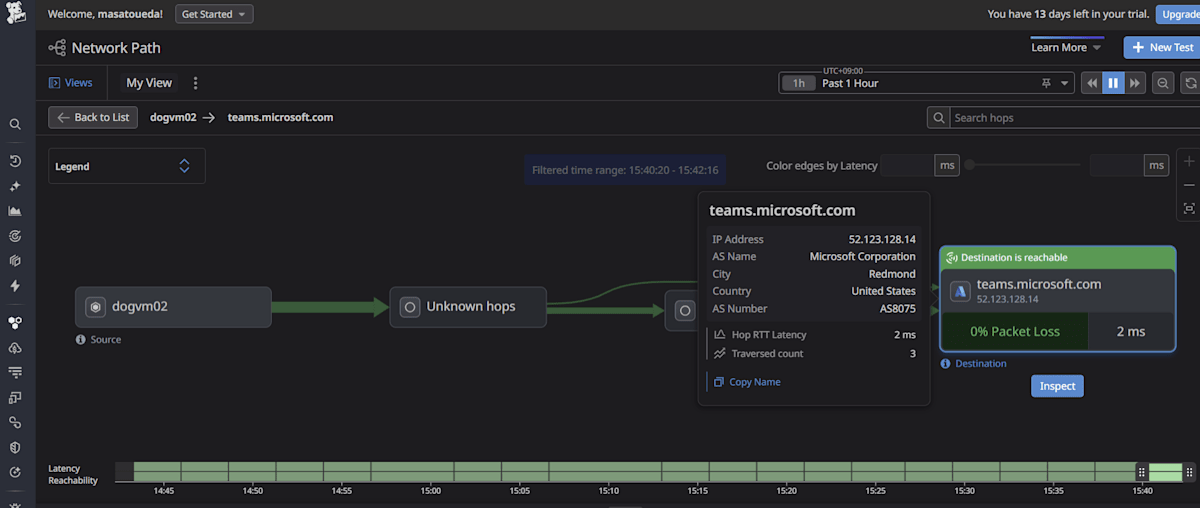
Task: Click the 0% Packet Loss cell
Action: point(1014,331)
